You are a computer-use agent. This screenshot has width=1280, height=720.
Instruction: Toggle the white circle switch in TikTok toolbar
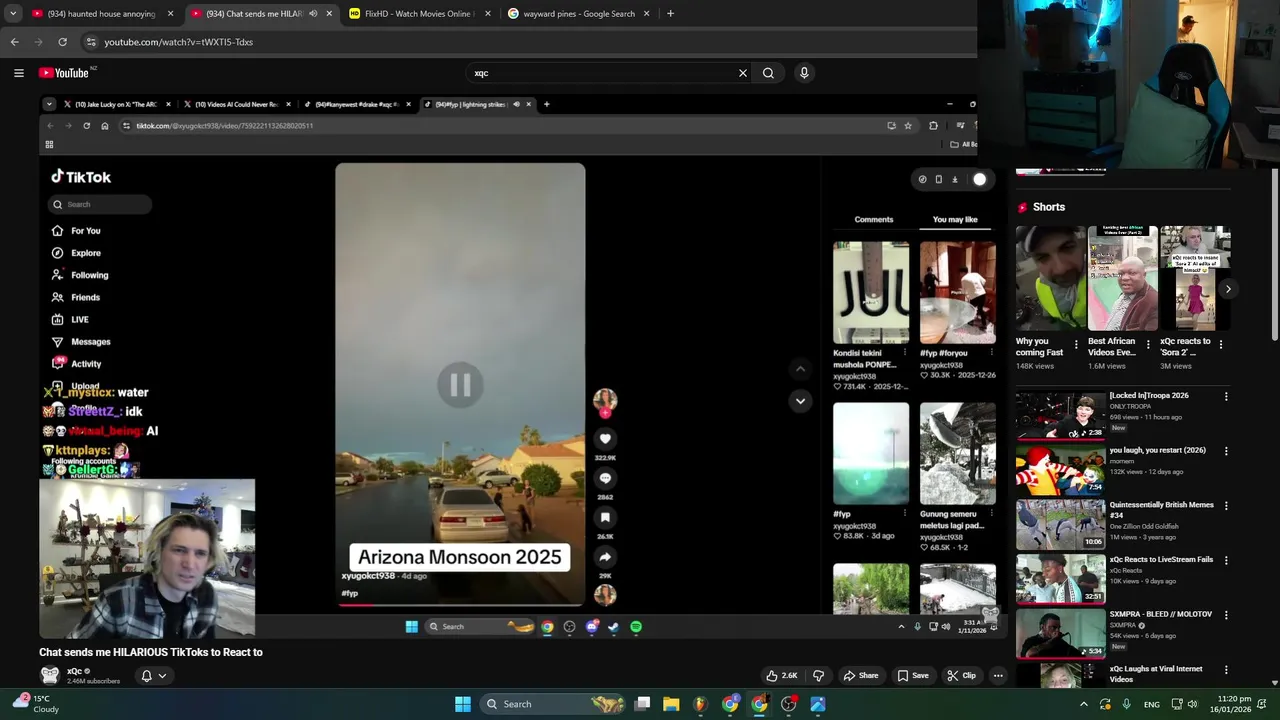(980, 179)
